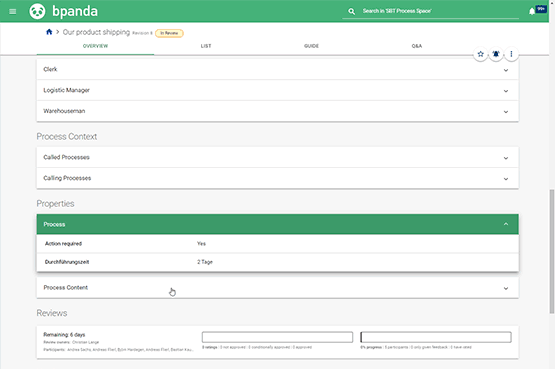Expand the Logistic Manager row

pyautogui.click(x=278, y=90)
